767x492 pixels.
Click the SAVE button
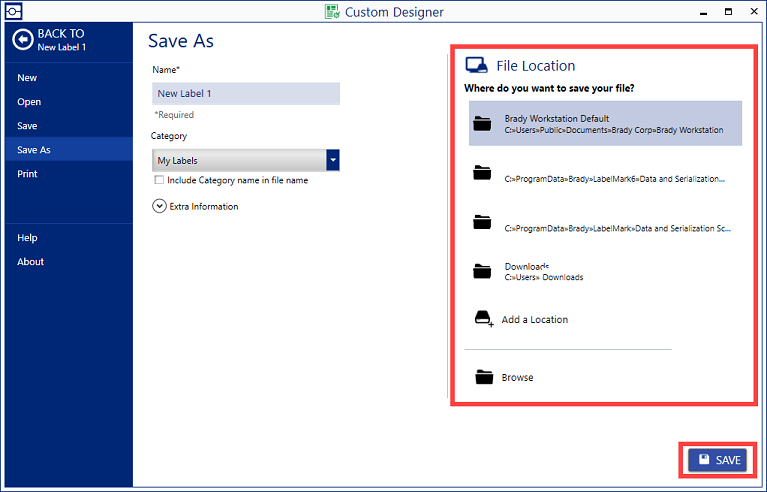pyautogui.click(x=718, y=460)
